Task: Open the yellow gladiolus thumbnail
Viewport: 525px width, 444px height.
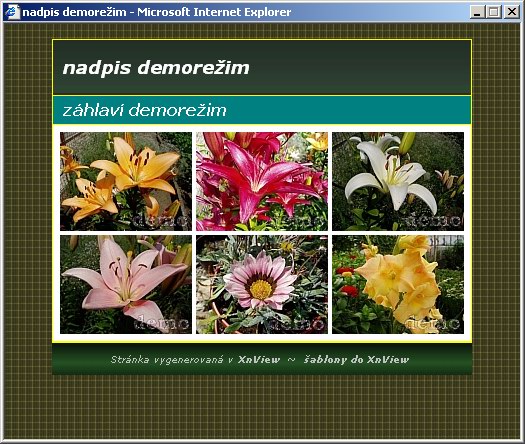Action: [398, 285]
